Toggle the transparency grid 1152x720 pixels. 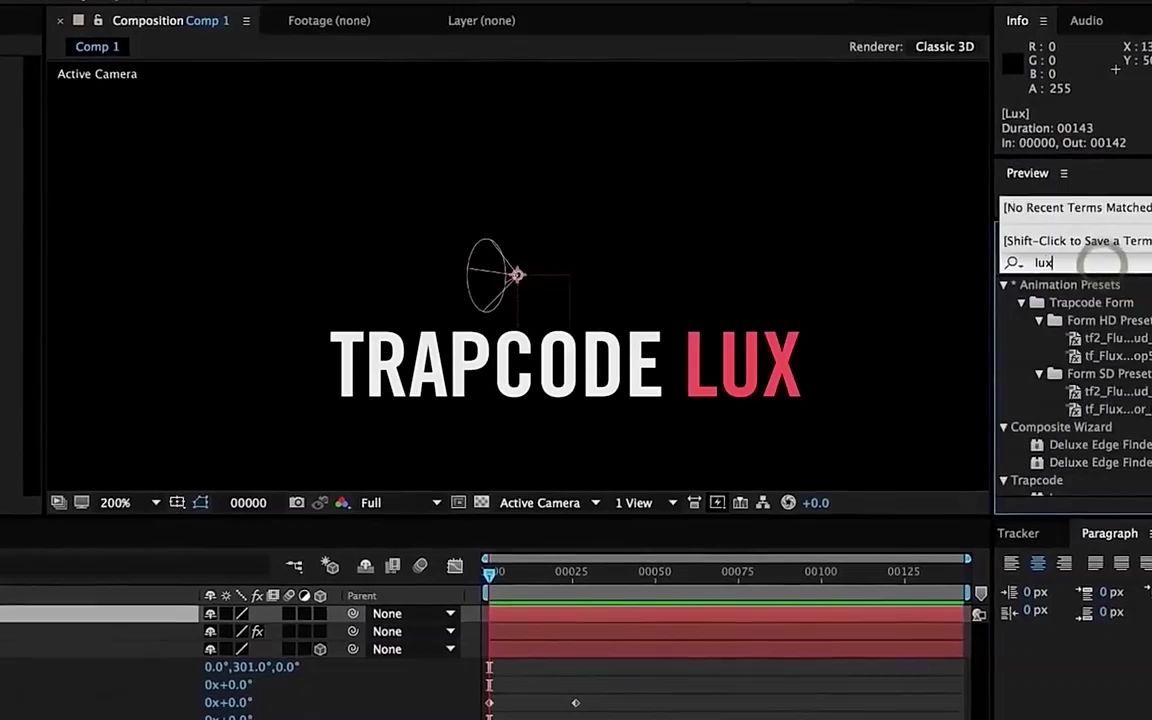coord(481,502)
